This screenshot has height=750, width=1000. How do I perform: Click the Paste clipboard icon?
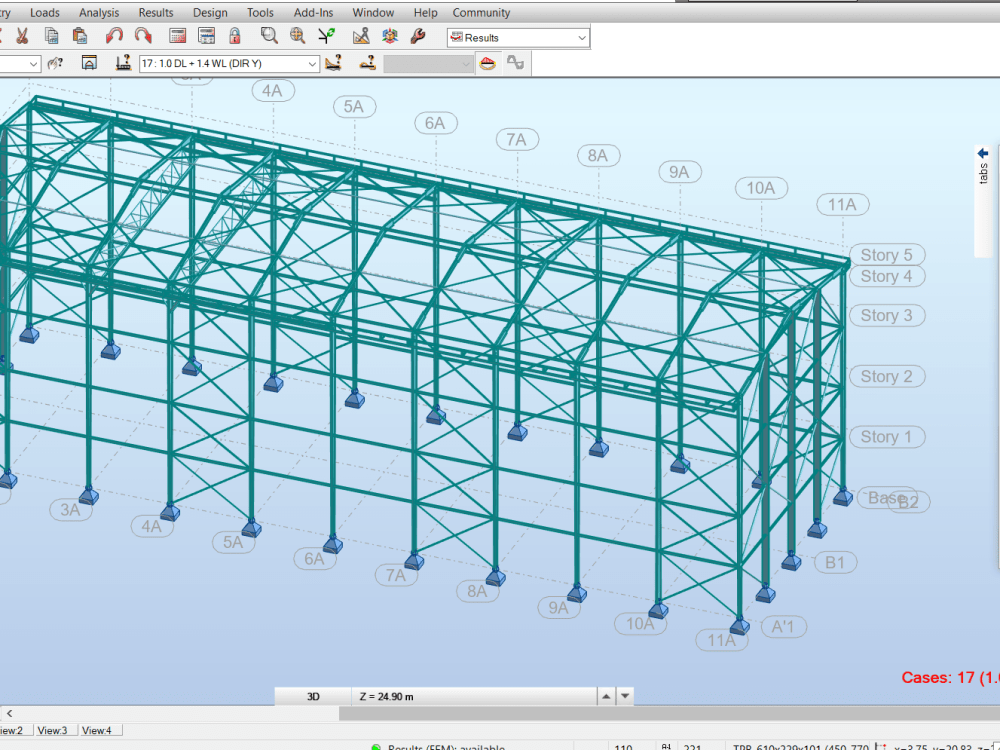80,36
